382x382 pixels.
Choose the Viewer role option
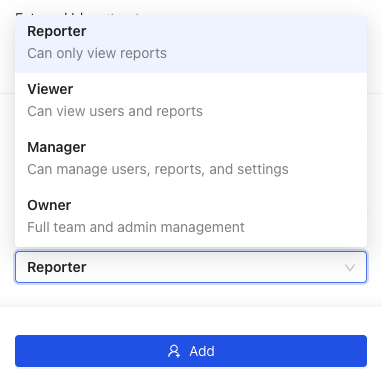click(x=191, y=102)
